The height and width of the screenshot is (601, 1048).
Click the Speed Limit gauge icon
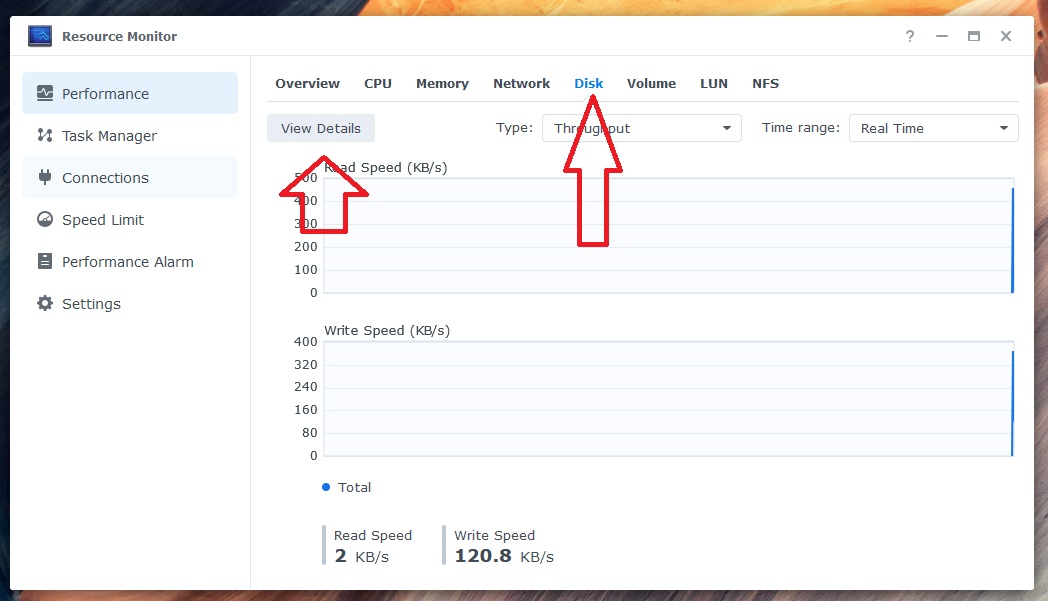(44, 219)
